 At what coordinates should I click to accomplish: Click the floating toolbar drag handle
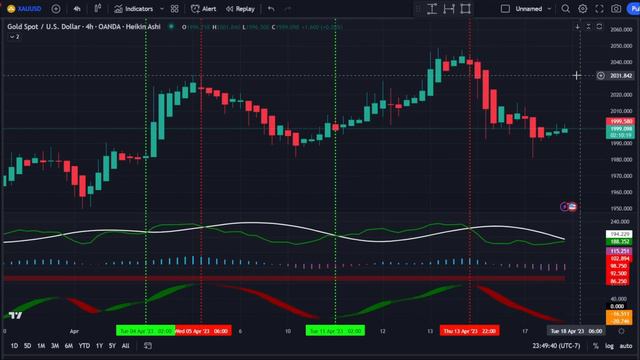pos(418,9)
